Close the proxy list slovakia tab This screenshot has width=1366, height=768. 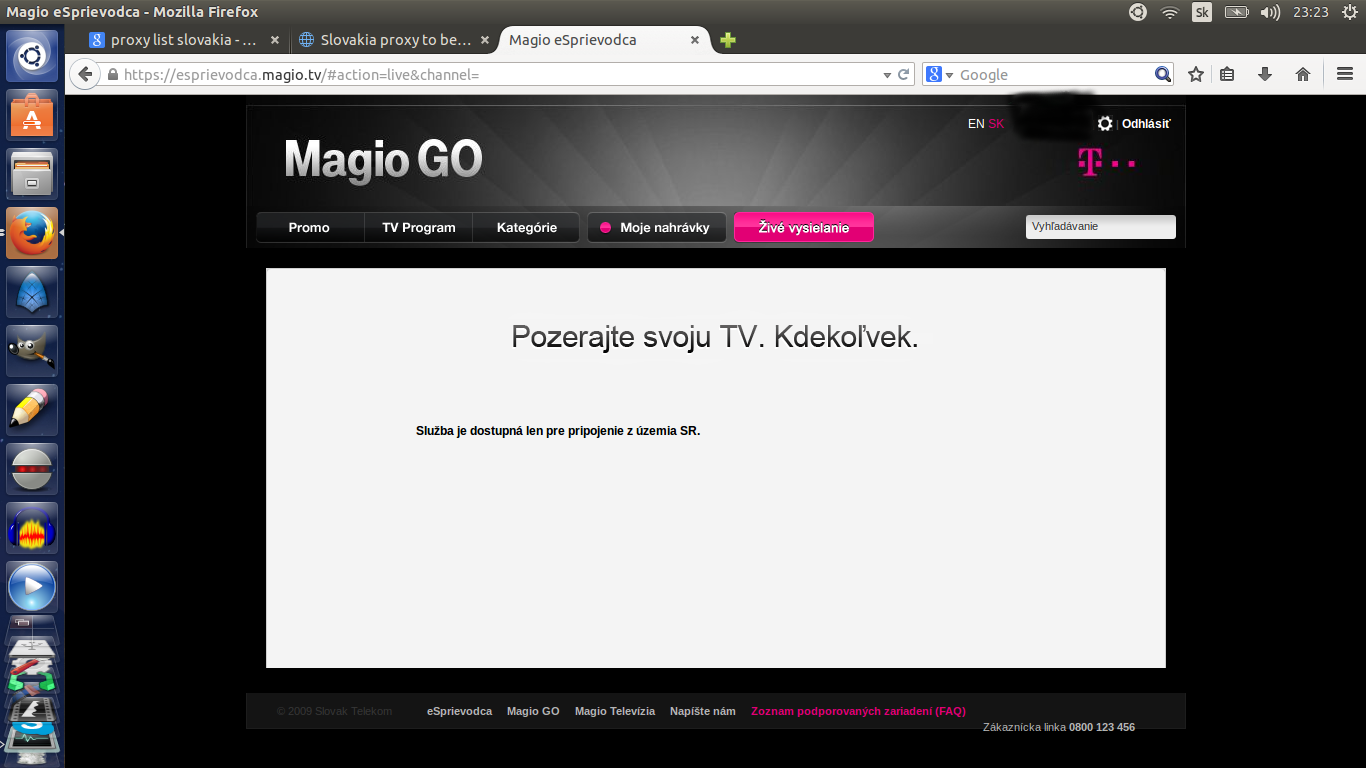274,40
